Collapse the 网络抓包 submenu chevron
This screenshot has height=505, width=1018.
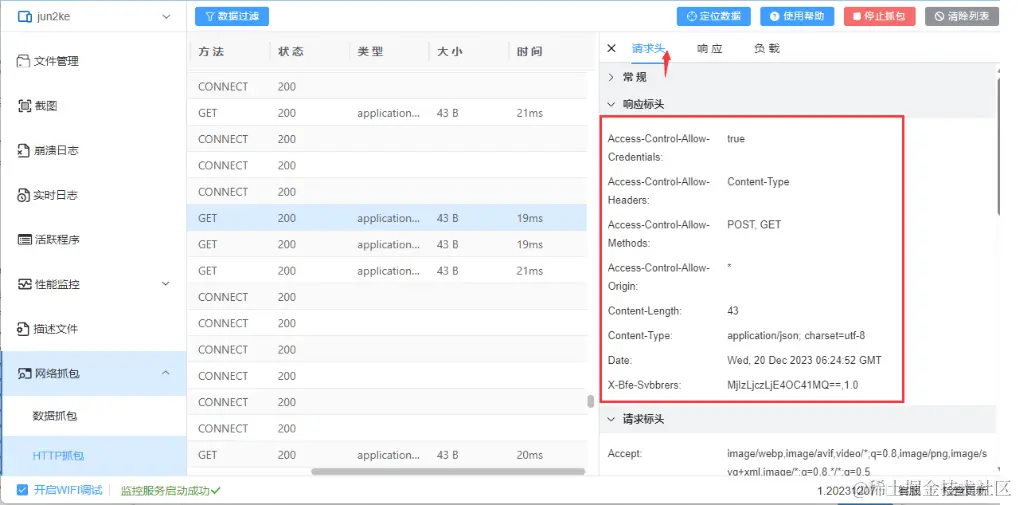(166, 373)
